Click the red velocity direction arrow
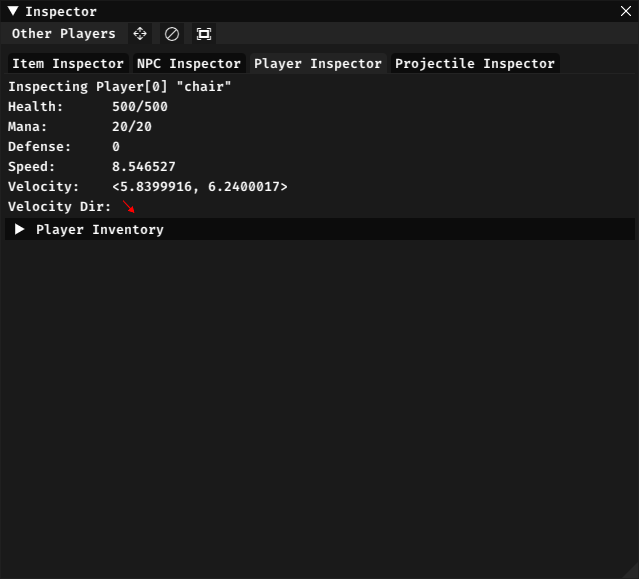Image resolution: width=639 pixels, height=579 pixels. [x=128, y=207]
